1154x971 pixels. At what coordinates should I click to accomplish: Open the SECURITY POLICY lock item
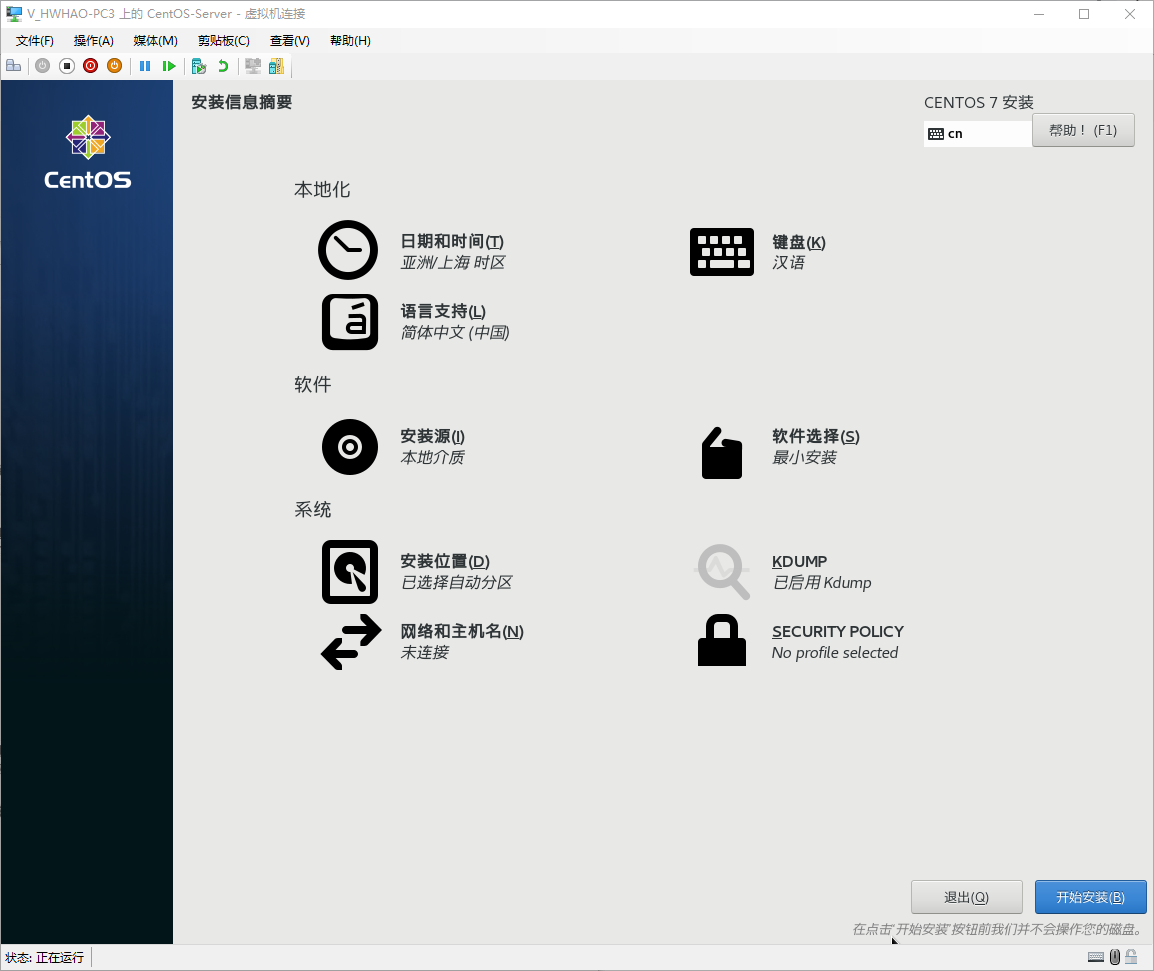[x=721, y=641]
